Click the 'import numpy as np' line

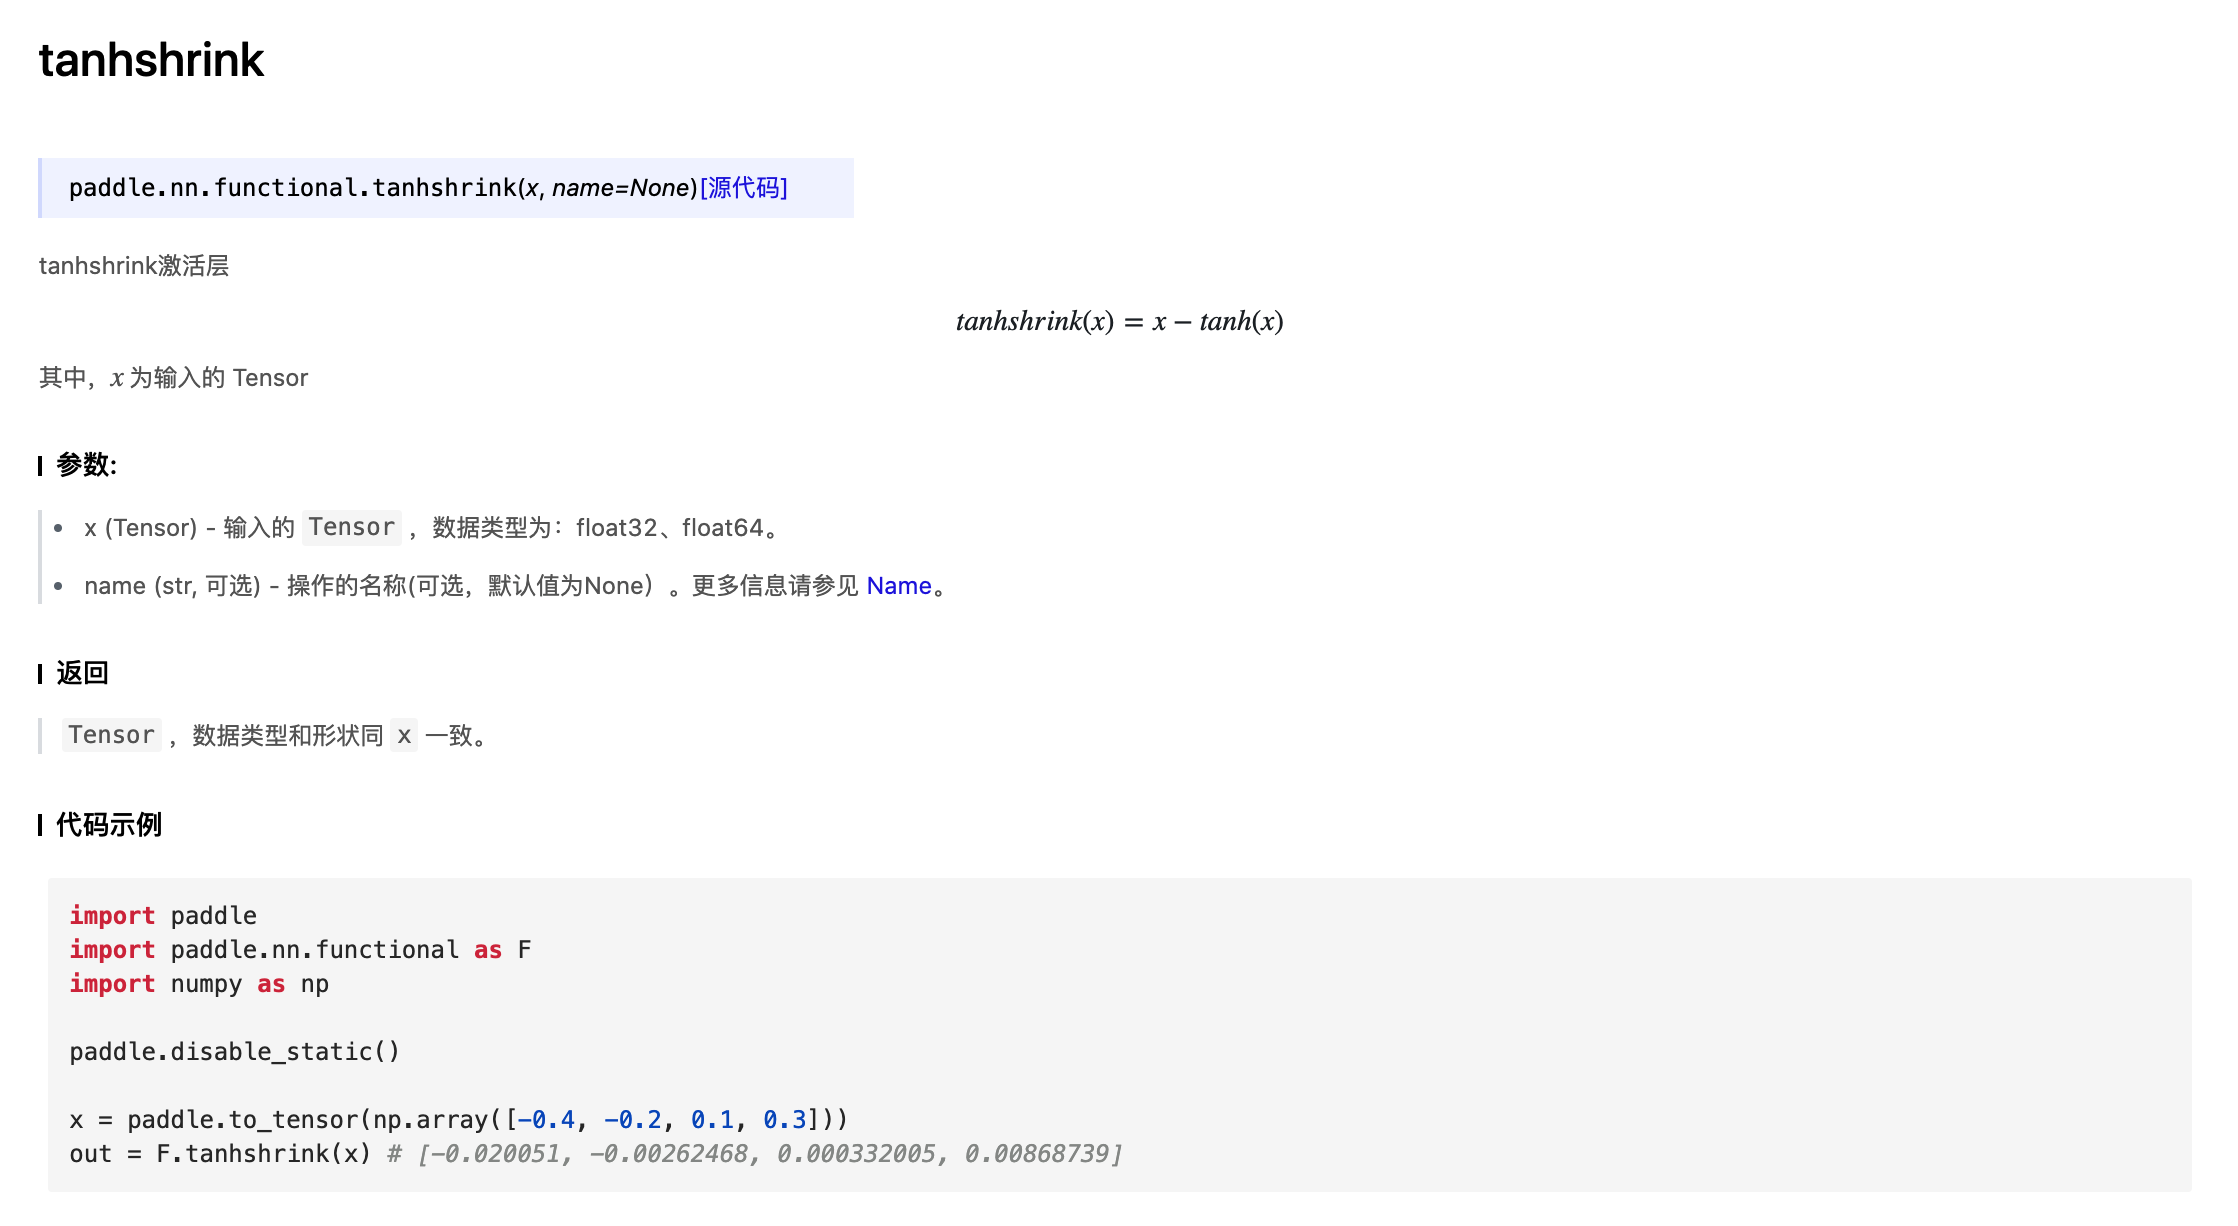click(199, 984)
